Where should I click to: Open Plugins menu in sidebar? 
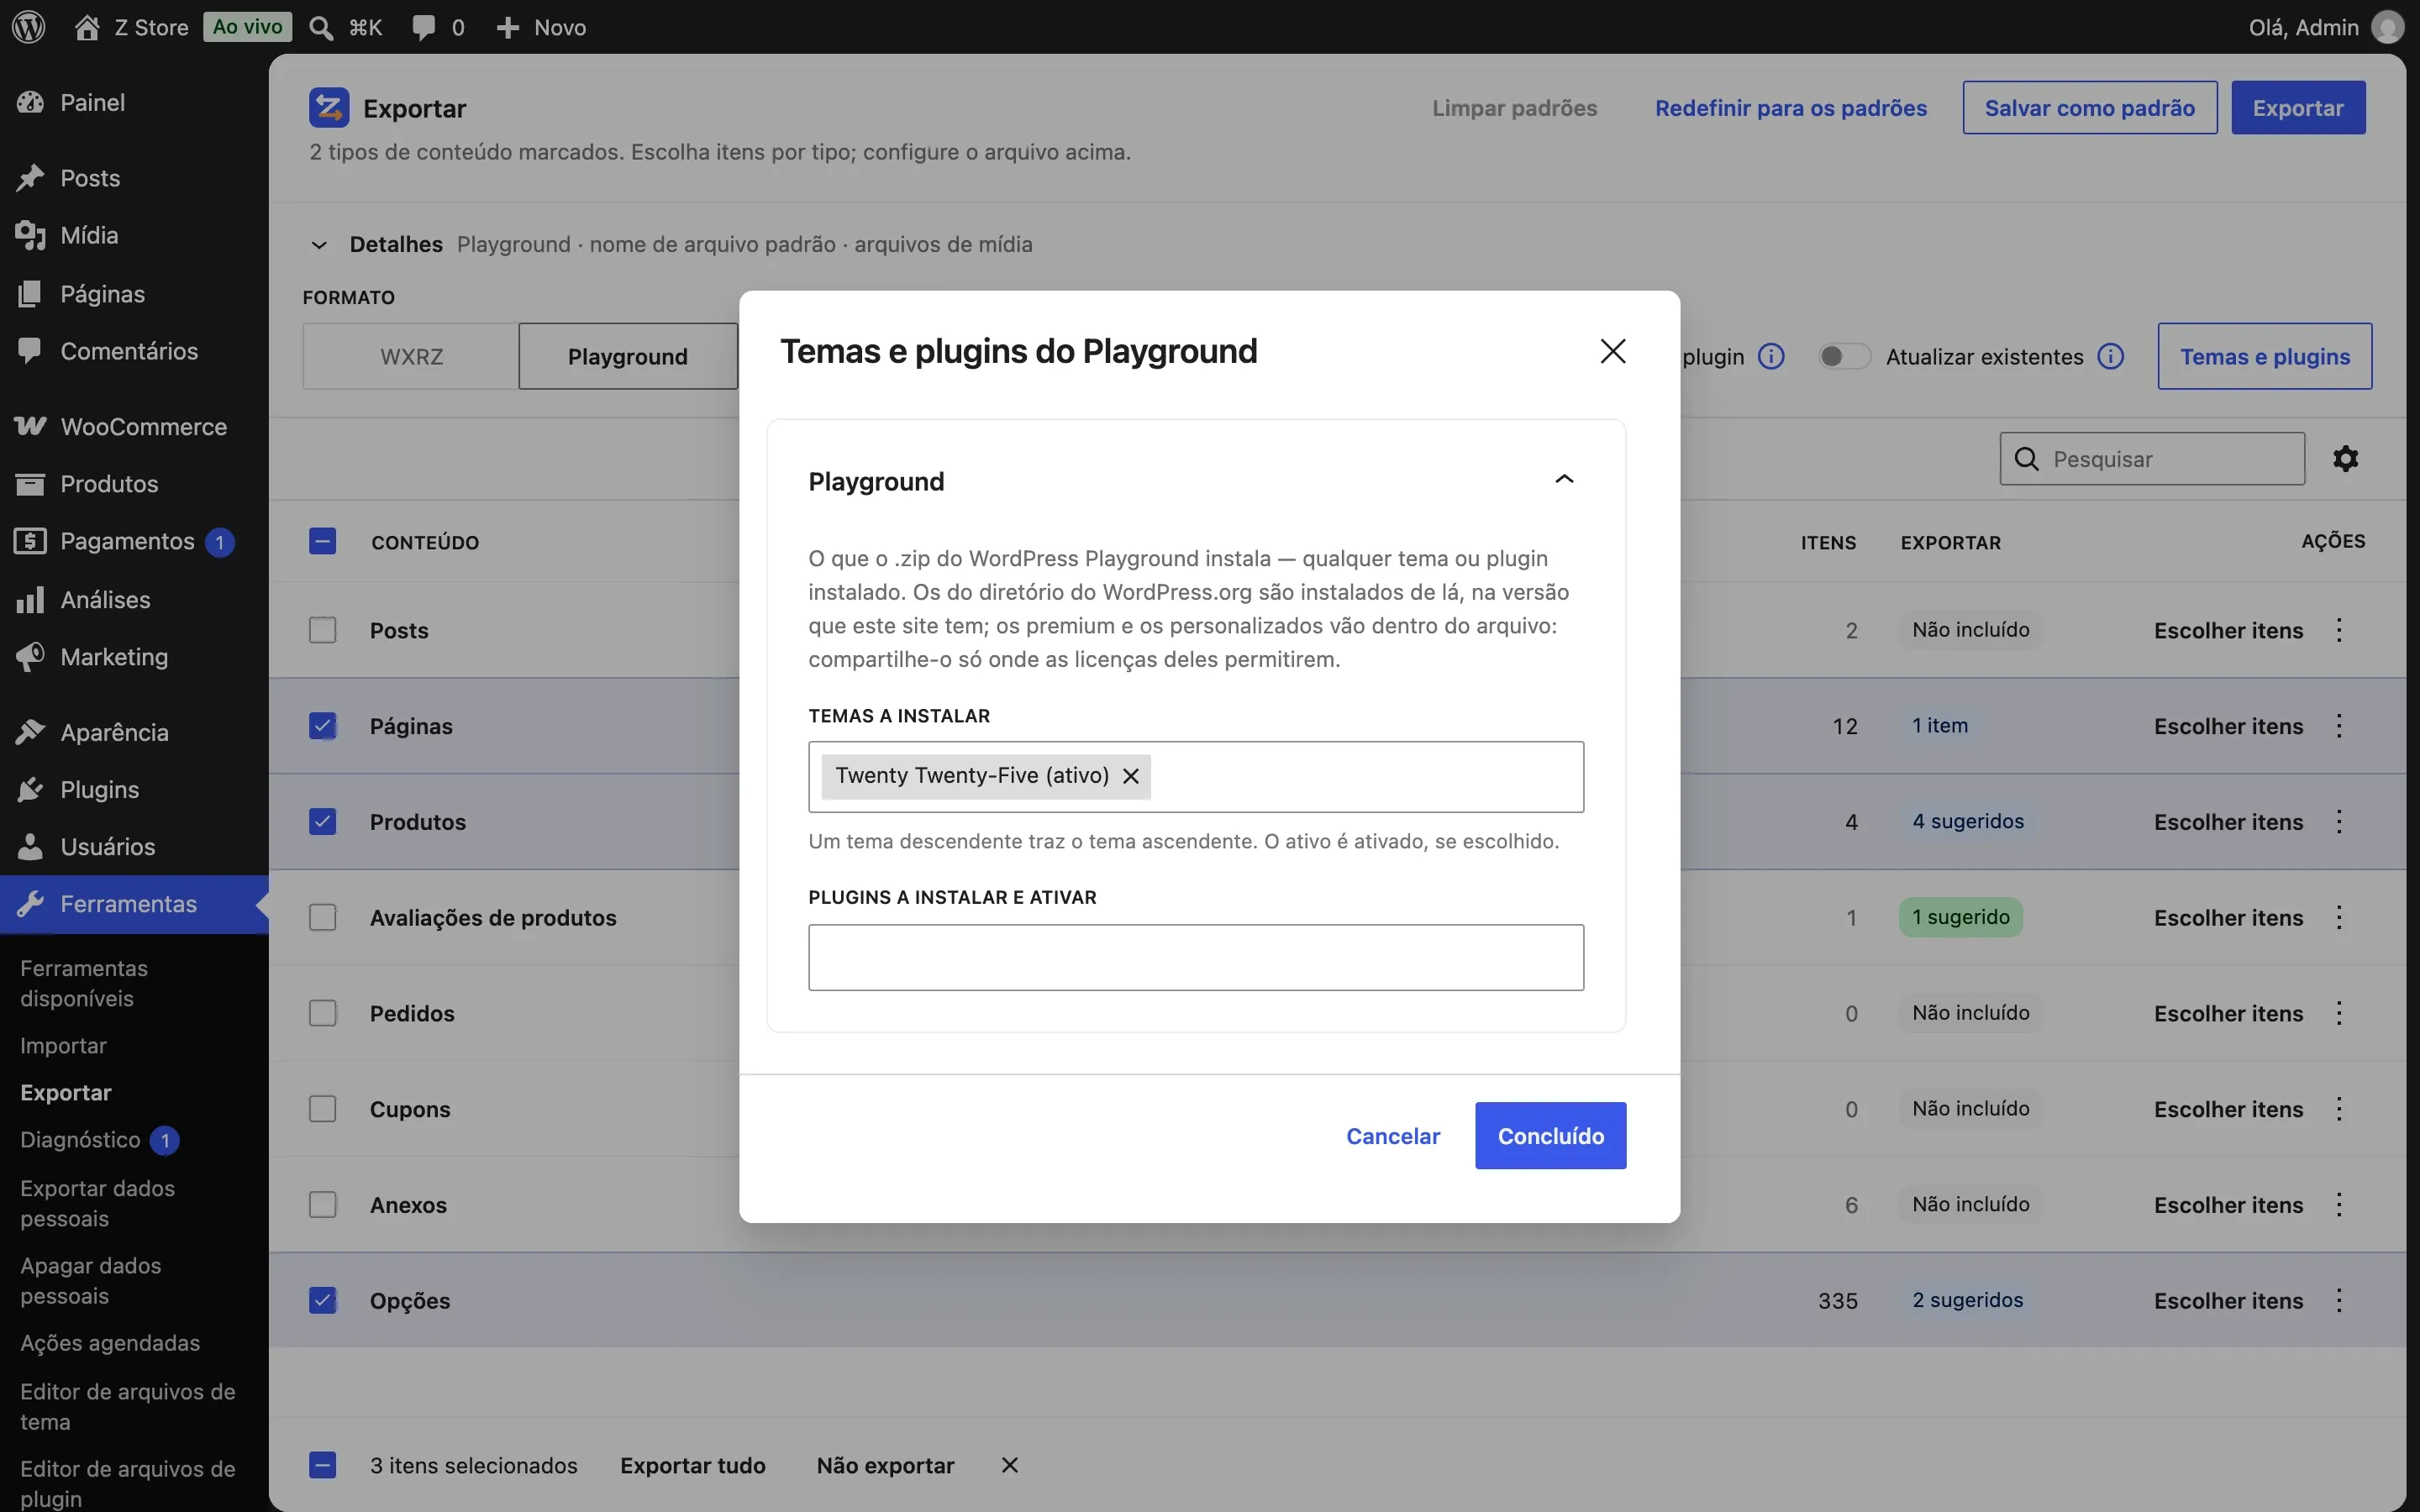[x=134, y=789]
